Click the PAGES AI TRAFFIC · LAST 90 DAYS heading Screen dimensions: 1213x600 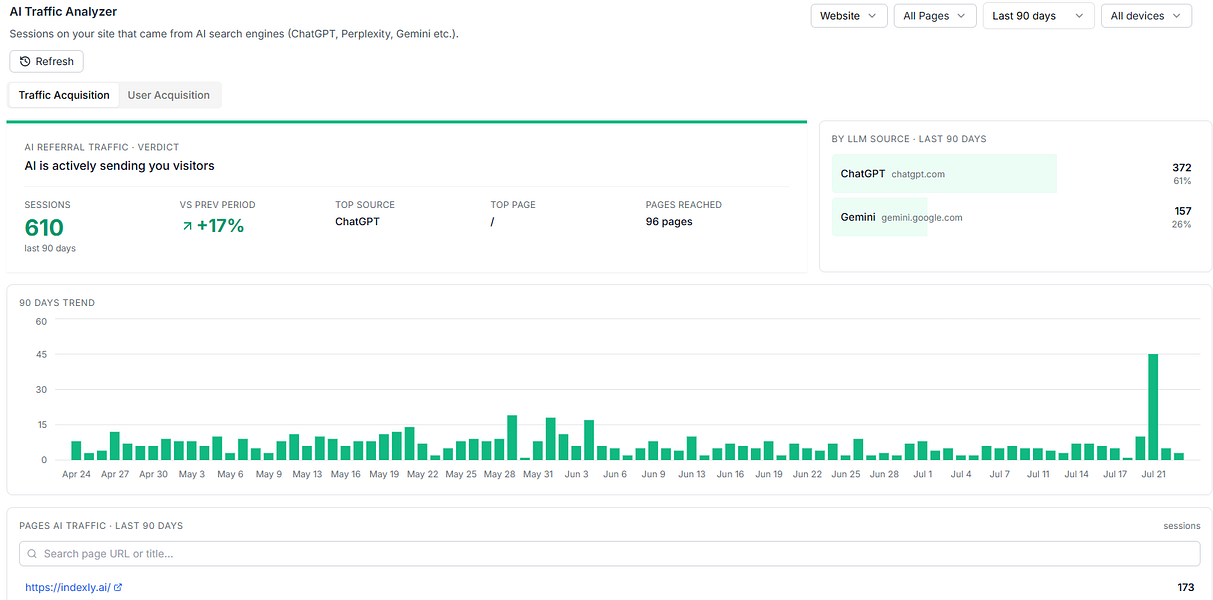point(101,525)
